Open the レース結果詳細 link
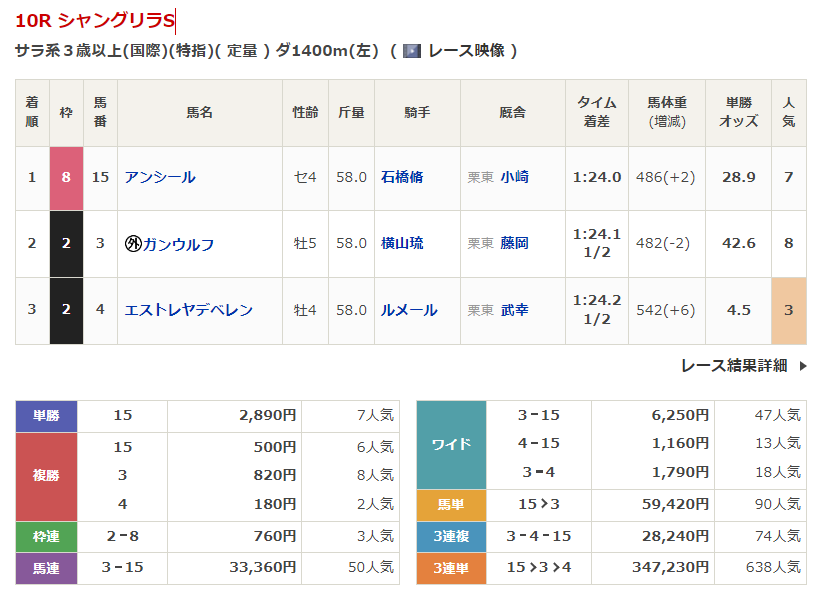 734,366
